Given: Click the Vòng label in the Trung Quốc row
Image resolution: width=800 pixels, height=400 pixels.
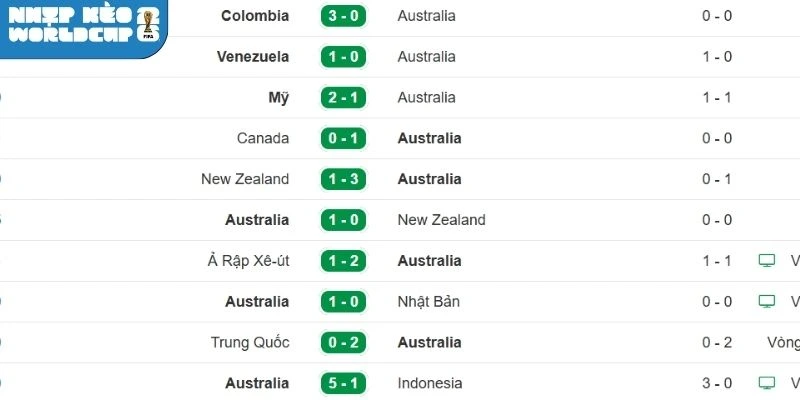Looking at the screenshot, I should tap(783, 343).
